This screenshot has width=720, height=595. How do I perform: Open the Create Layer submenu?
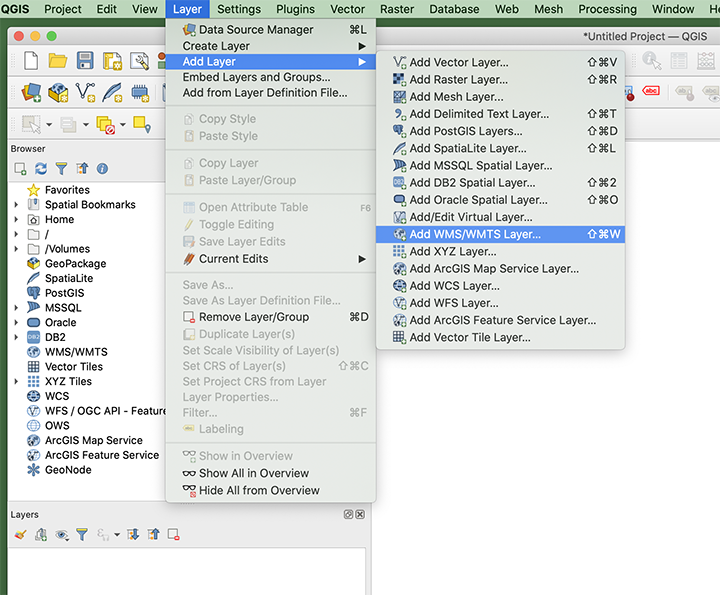tap(270, 46)
